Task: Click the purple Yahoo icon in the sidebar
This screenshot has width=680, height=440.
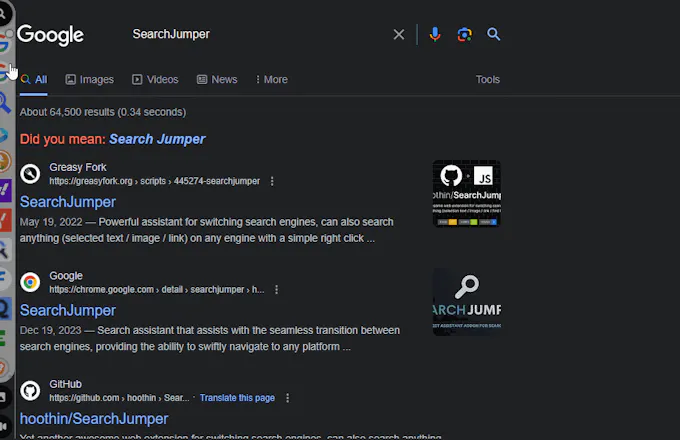Action: coord(5,190)
